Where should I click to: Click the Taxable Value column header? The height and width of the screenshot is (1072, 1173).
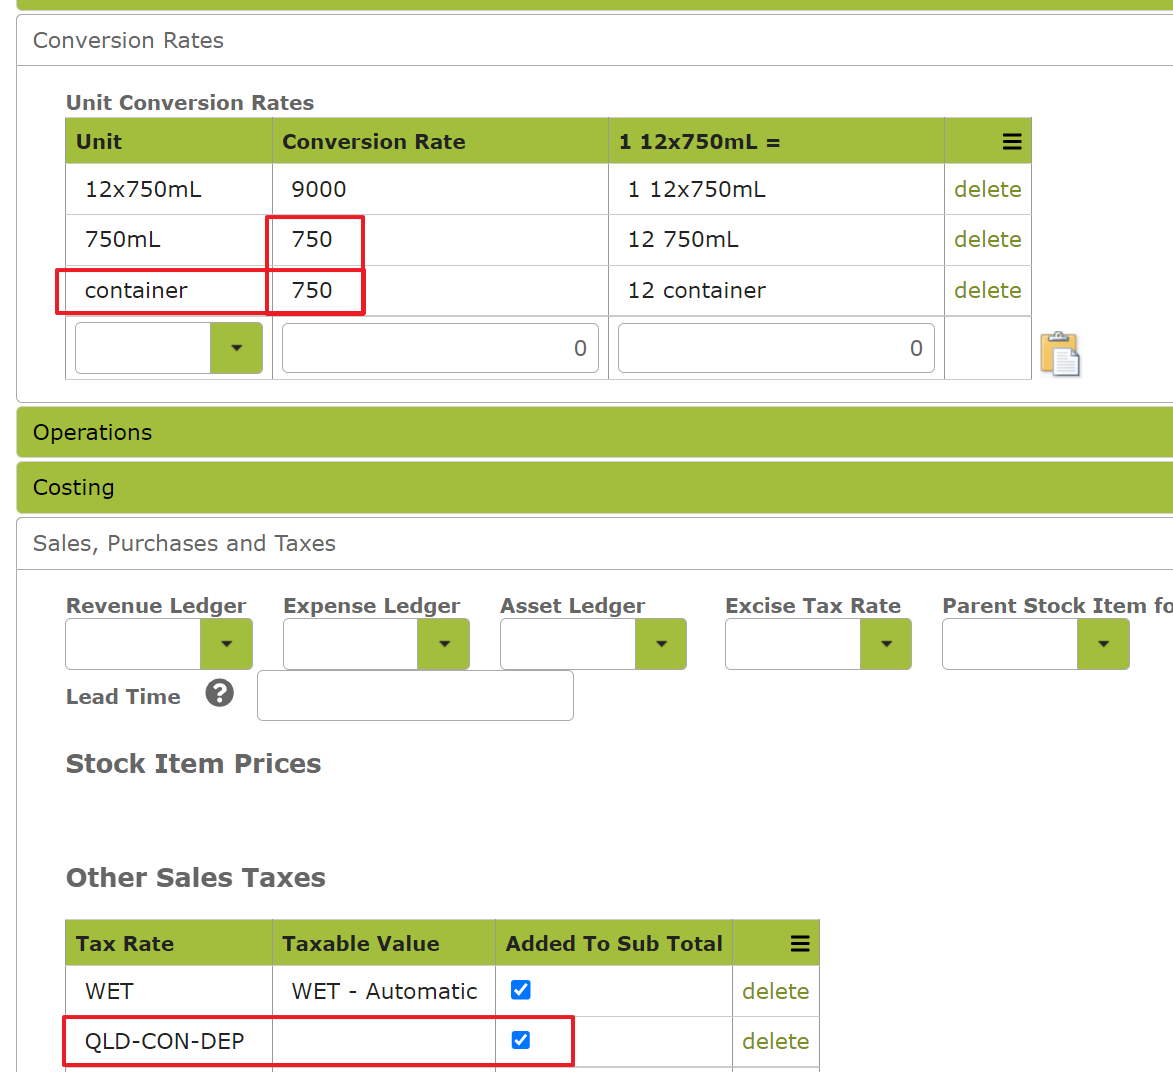coord(384,943)
